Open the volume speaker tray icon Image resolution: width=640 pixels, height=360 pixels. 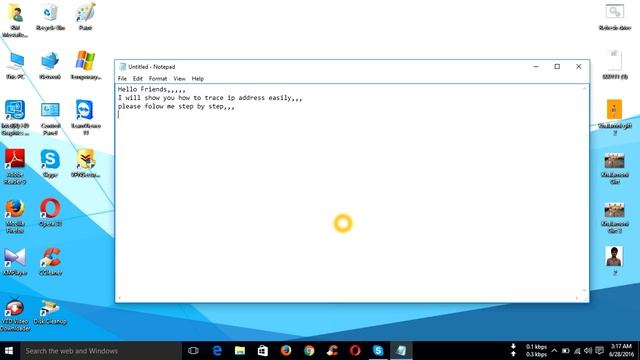pyautogui.click(x=588, y=351)
